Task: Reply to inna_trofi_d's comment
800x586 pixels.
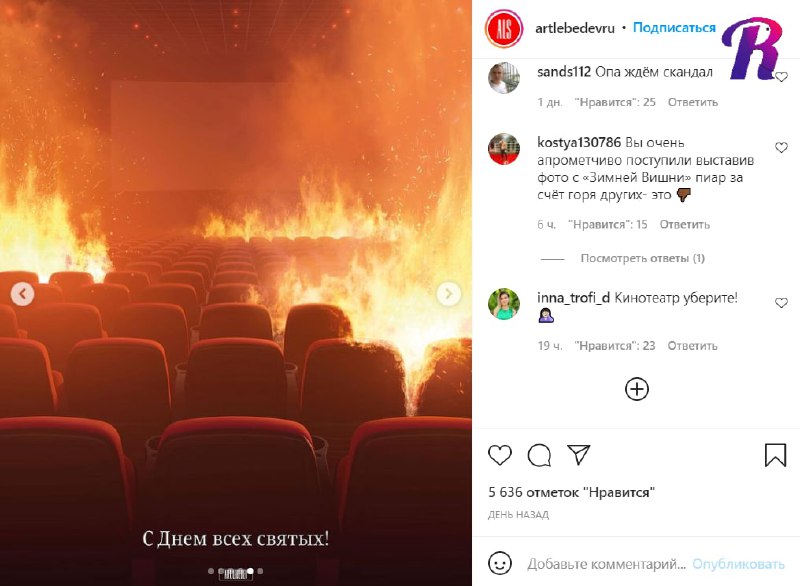Action: (x=692, y=346)
